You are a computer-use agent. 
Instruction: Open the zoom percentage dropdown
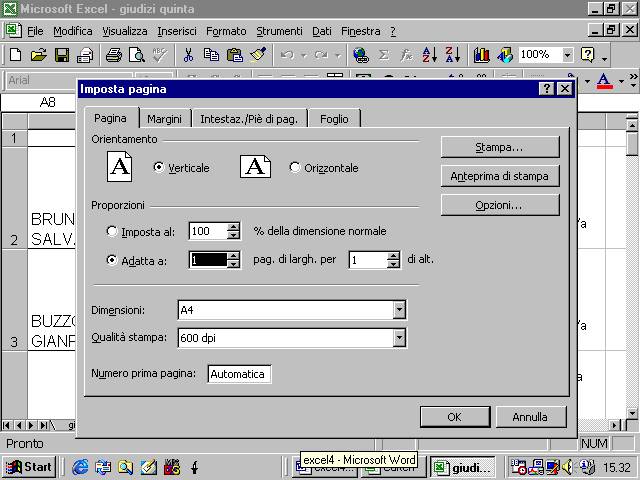pos(567,55)
